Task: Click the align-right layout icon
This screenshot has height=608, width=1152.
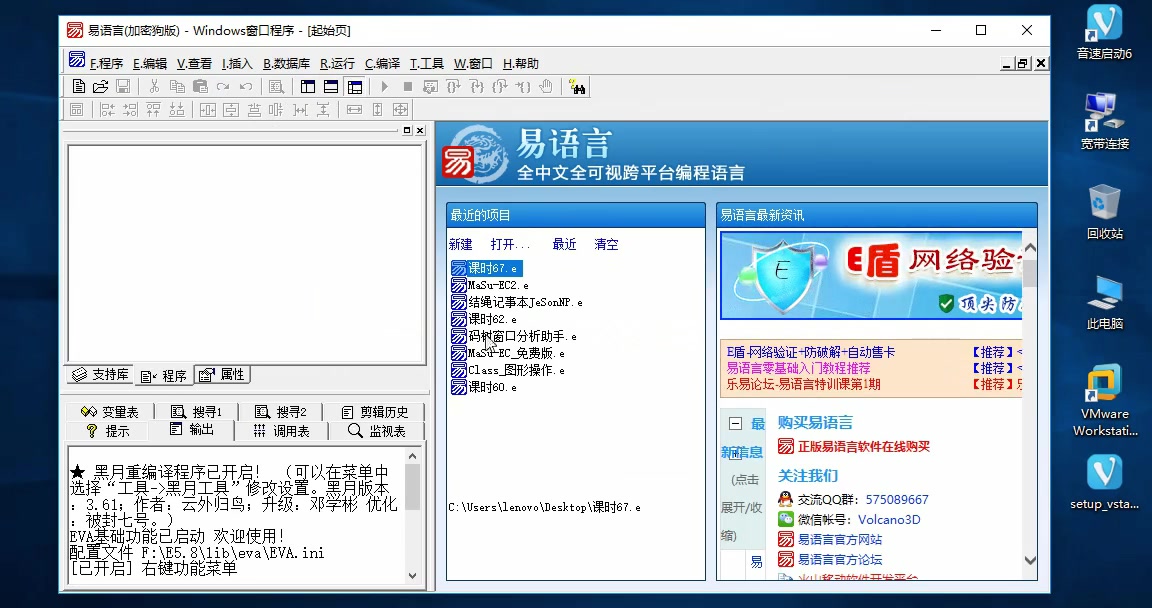Action: 130,110
